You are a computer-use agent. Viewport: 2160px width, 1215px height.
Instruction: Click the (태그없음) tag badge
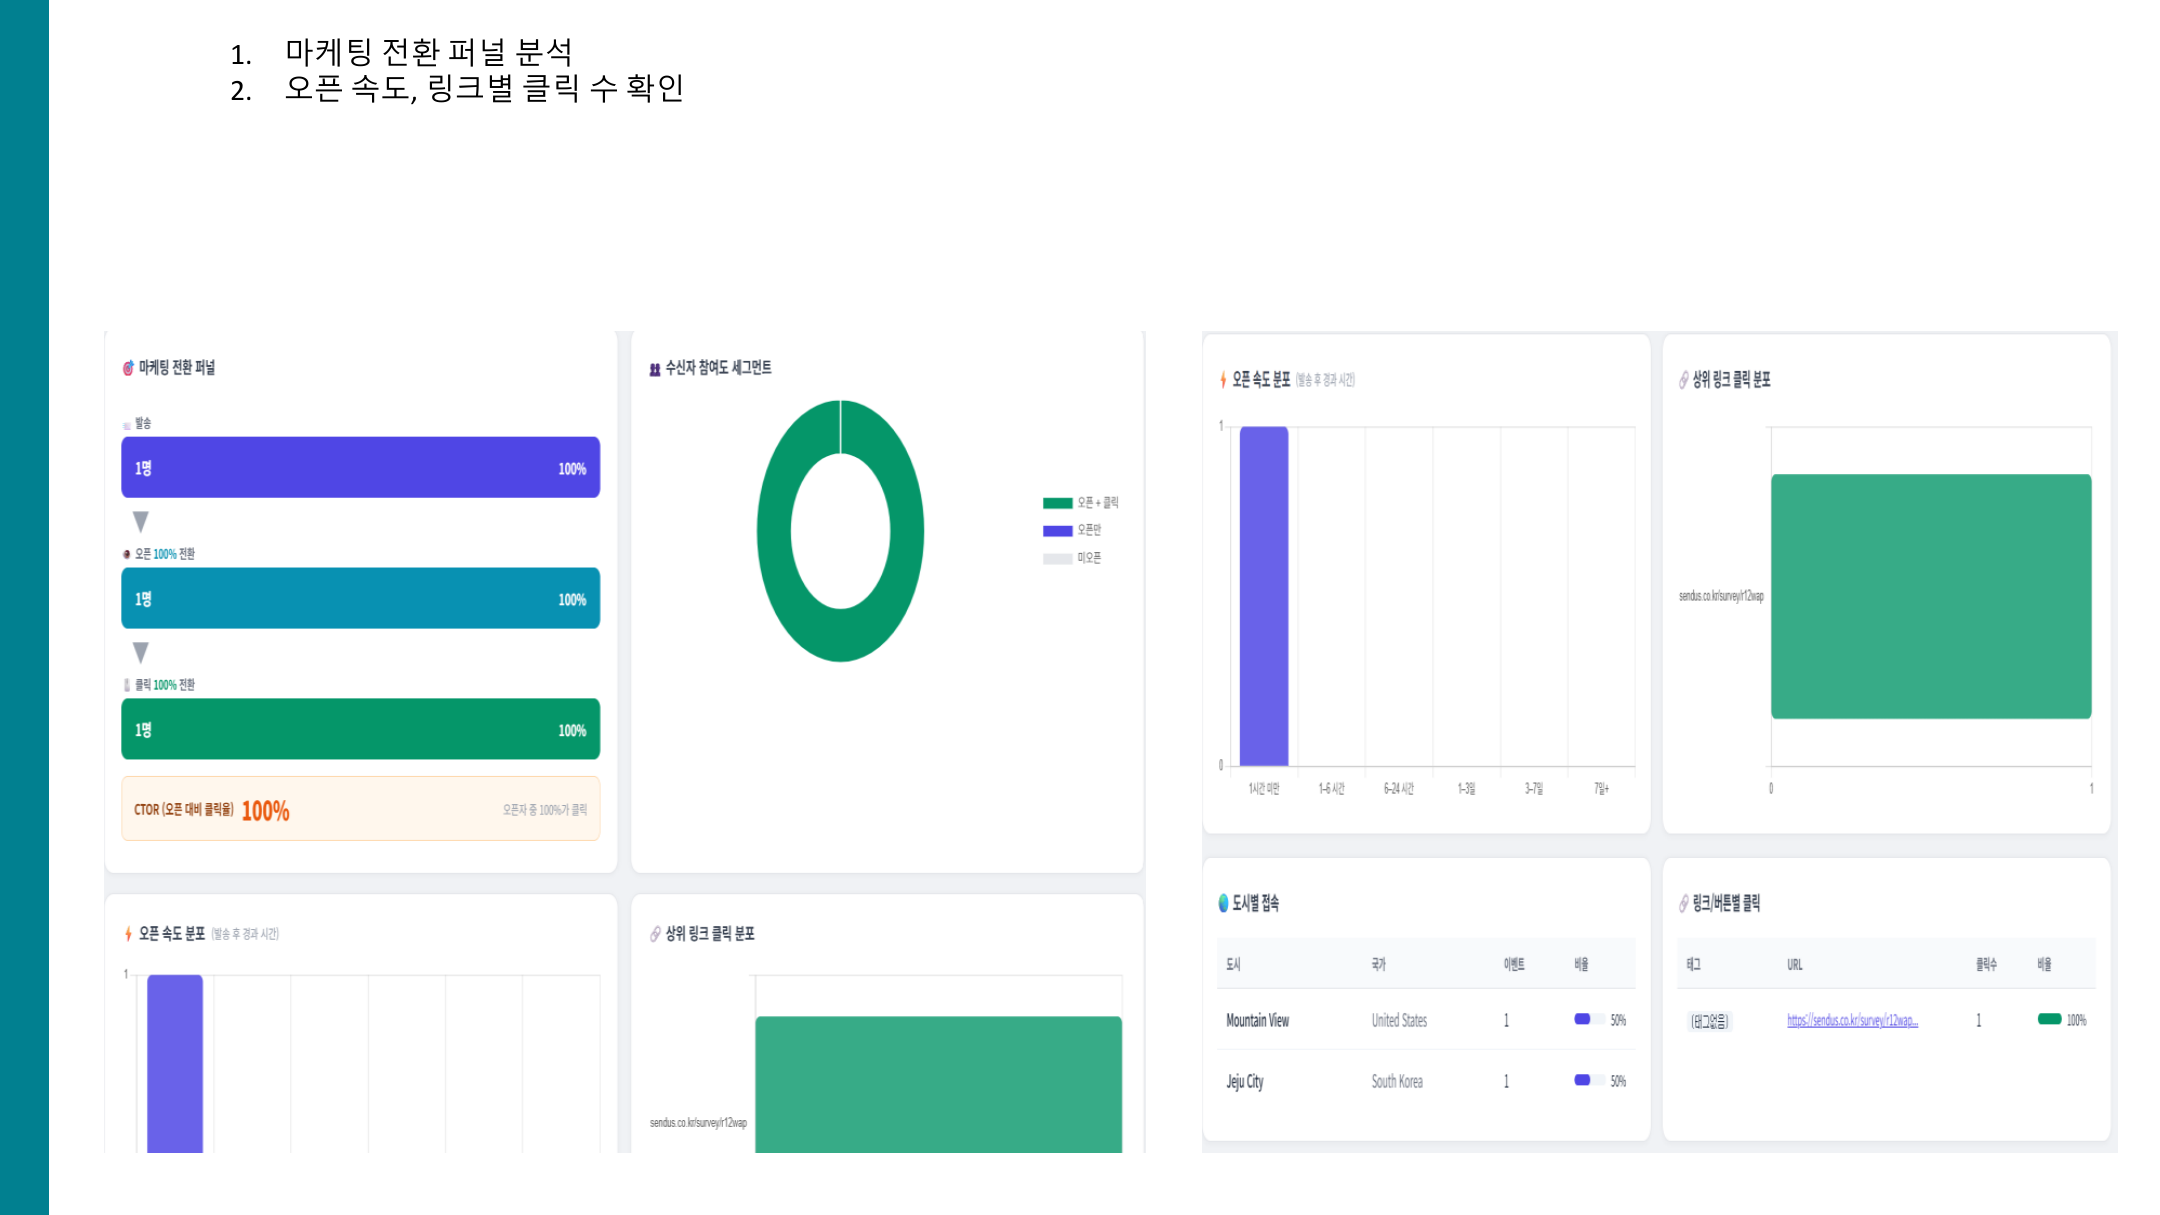pos(1709,1021)
